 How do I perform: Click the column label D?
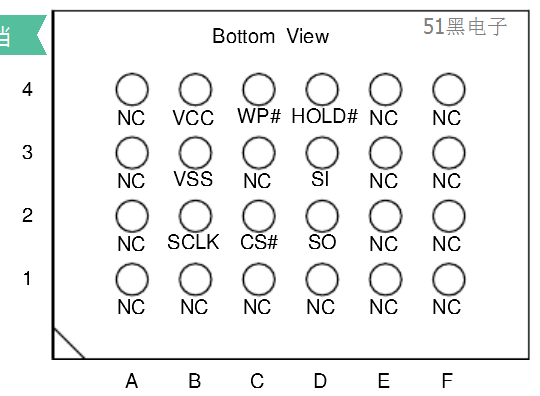click(320, 381)
